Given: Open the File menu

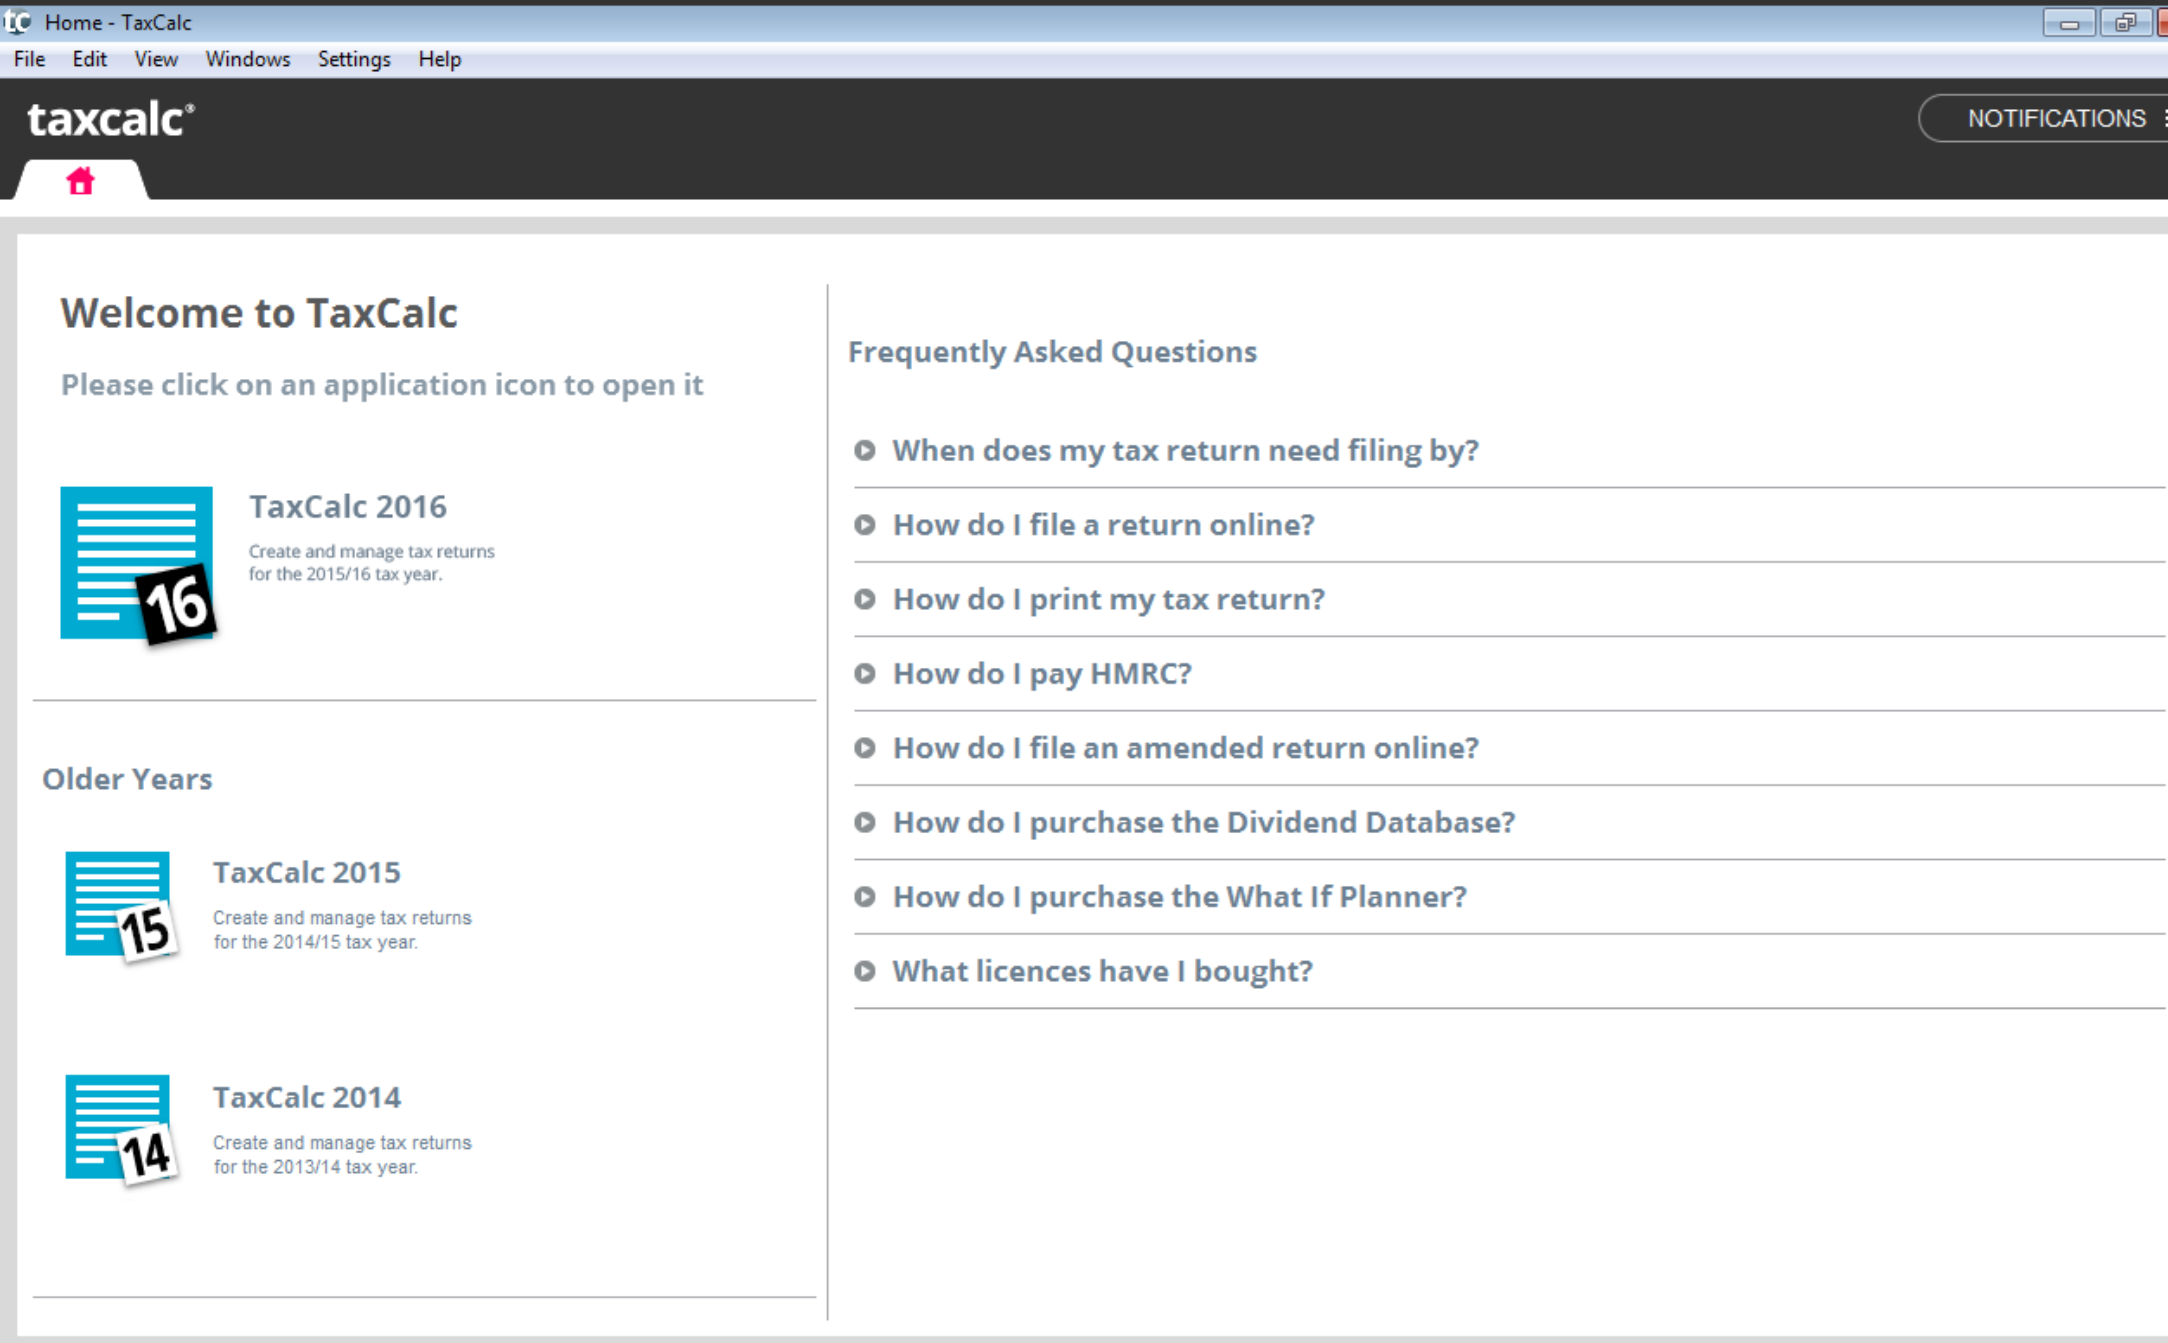Looking at the screenshot, I should (29, 59).
